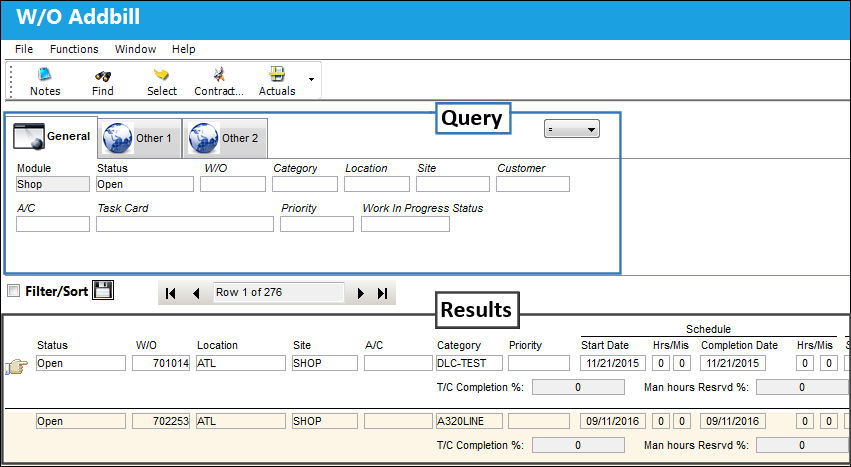
Task: Click Open status in row 702253
Action: coord(81,421)
